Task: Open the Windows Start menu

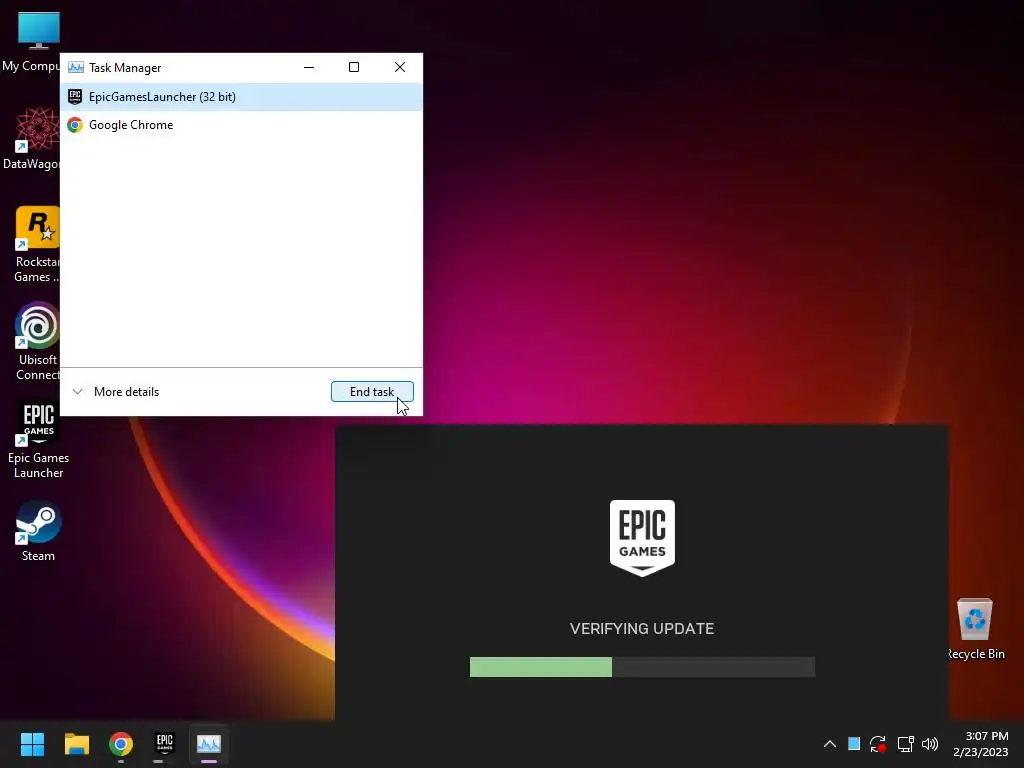Action: [32, 744]
